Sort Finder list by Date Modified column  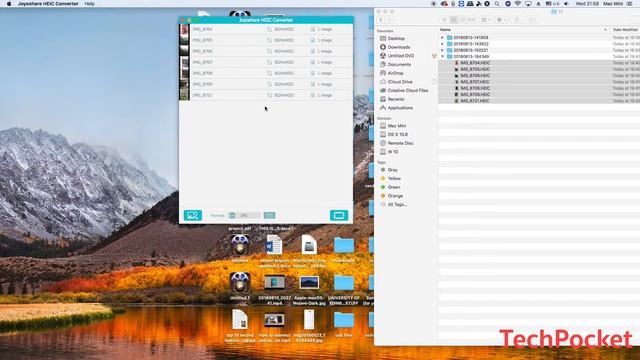[625, 30]
